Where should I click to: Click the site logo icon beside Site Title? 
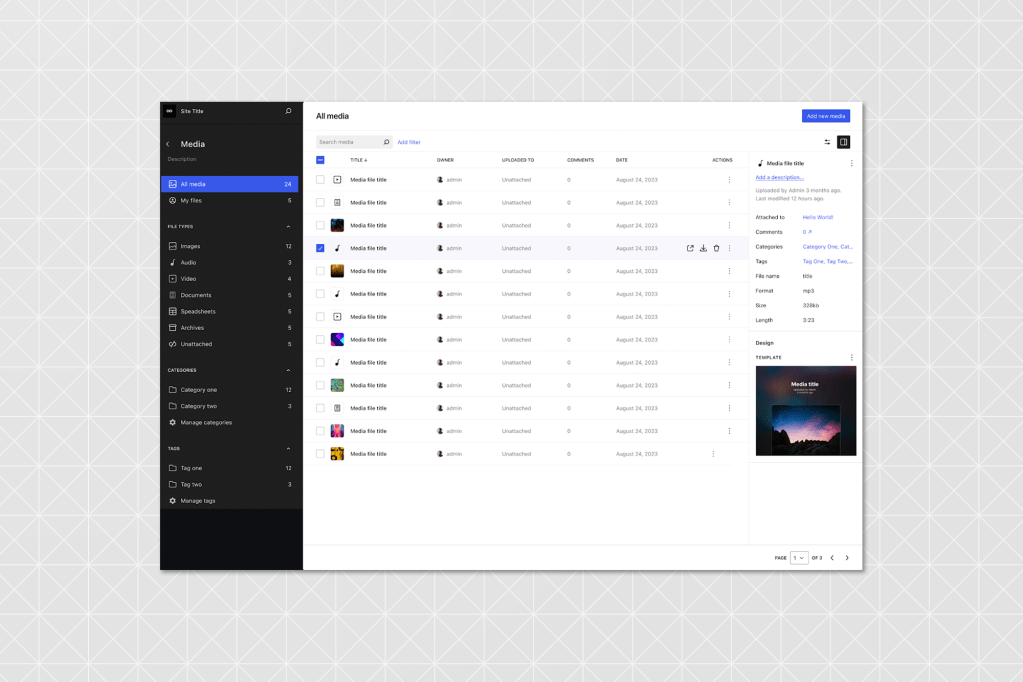click(170, 111)
